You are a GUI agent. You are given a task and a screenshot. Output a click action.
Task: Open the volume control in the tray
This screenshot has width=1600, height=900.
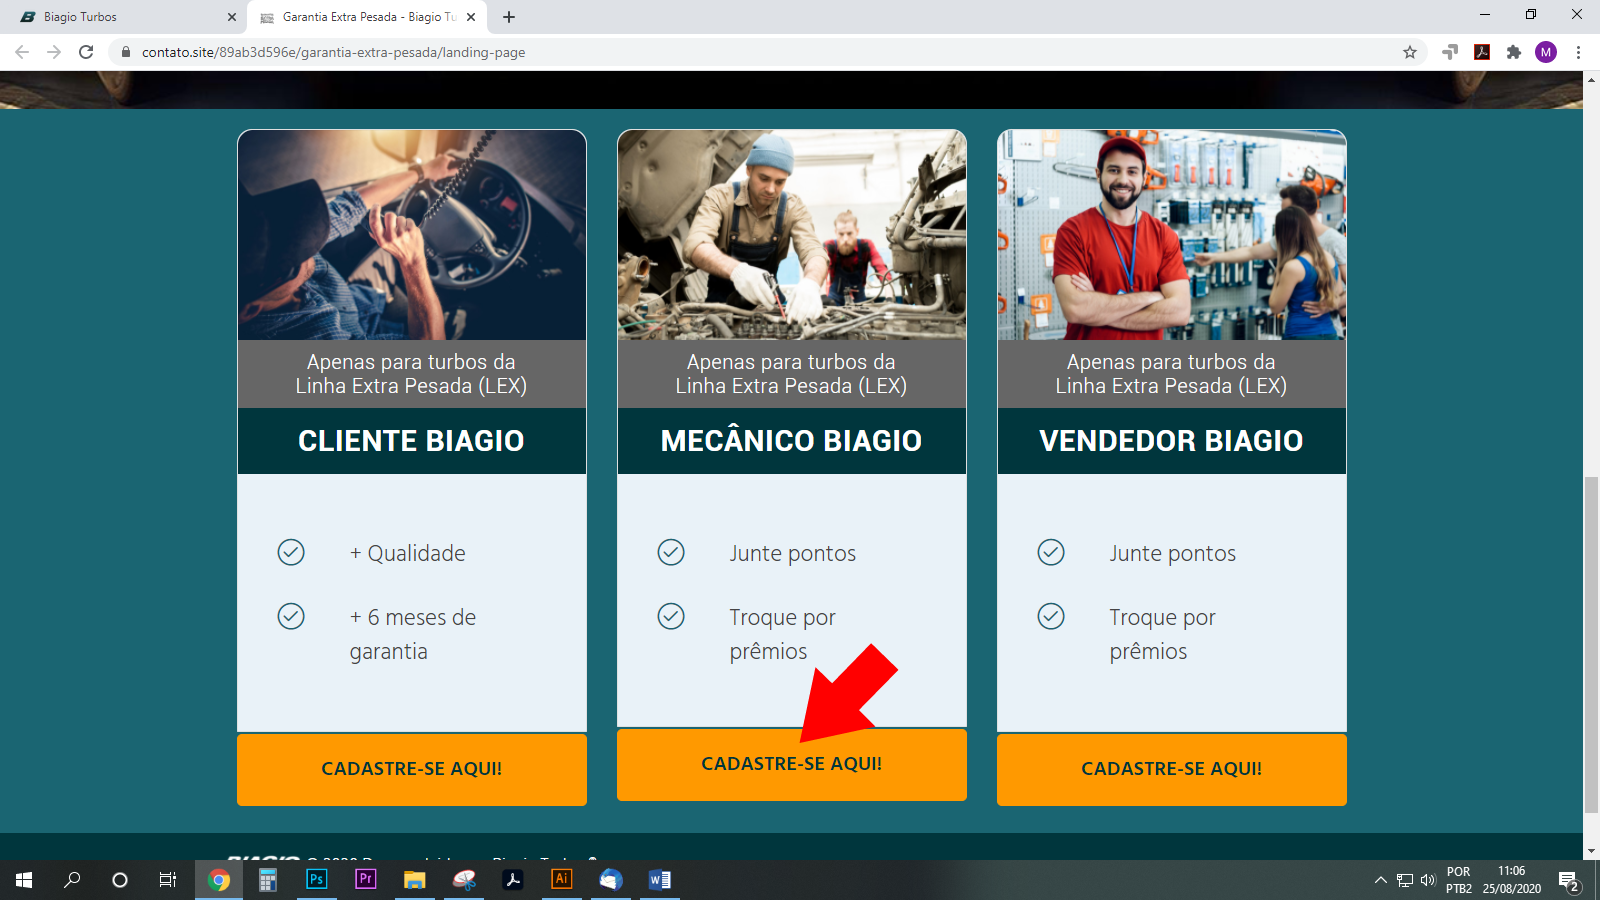[x=1428, y=880]
